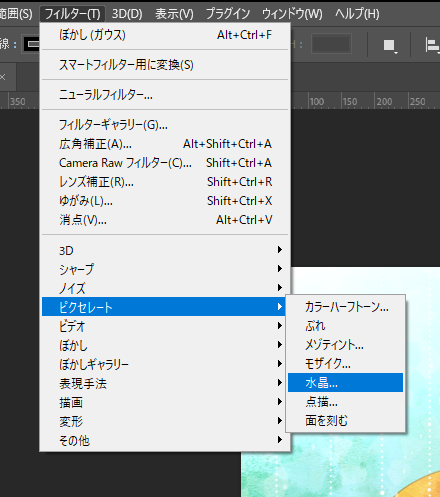Expand the ビデオ submenu
440x497 pixels.
pyautogui.click(x=165, y=326)
